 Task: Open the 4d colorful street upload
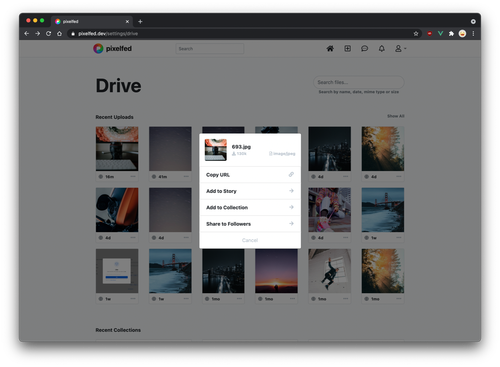[x=330, y=210]
